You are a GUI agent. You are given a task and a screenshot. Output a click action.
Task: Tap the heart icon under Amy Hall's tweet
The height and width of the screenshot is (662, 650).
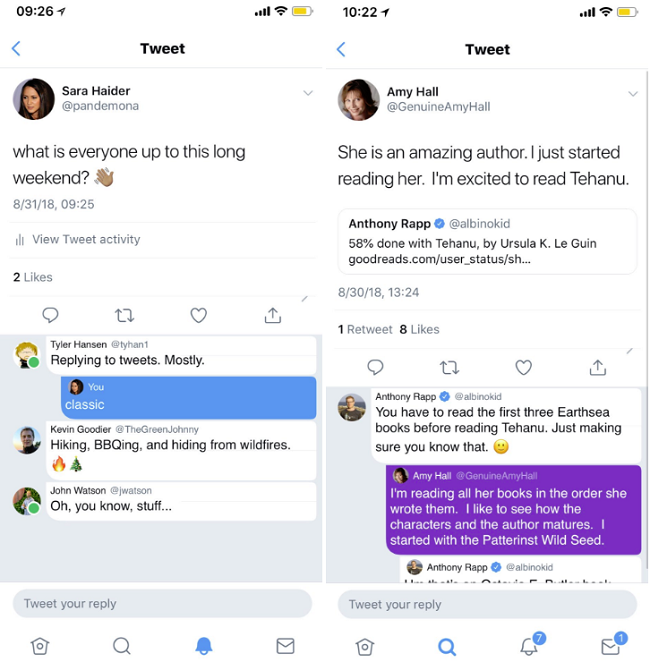pos(523,367)
